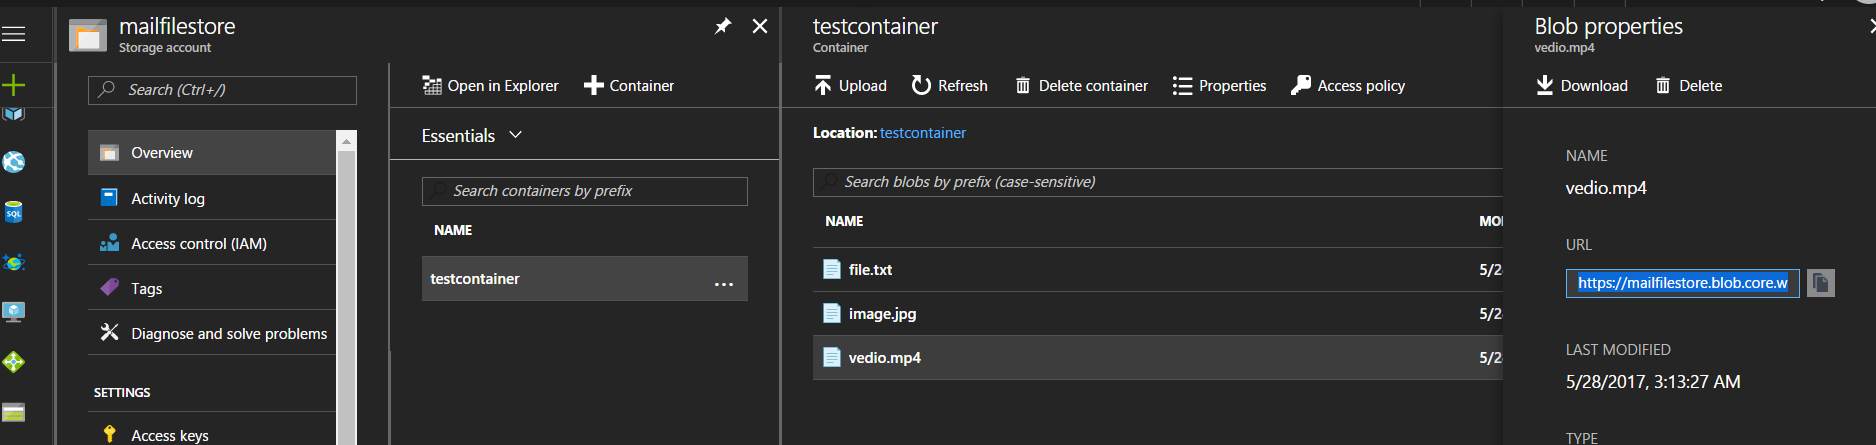
Task: Click the file icon next to file.txt
Action: (x=831, y=269)
